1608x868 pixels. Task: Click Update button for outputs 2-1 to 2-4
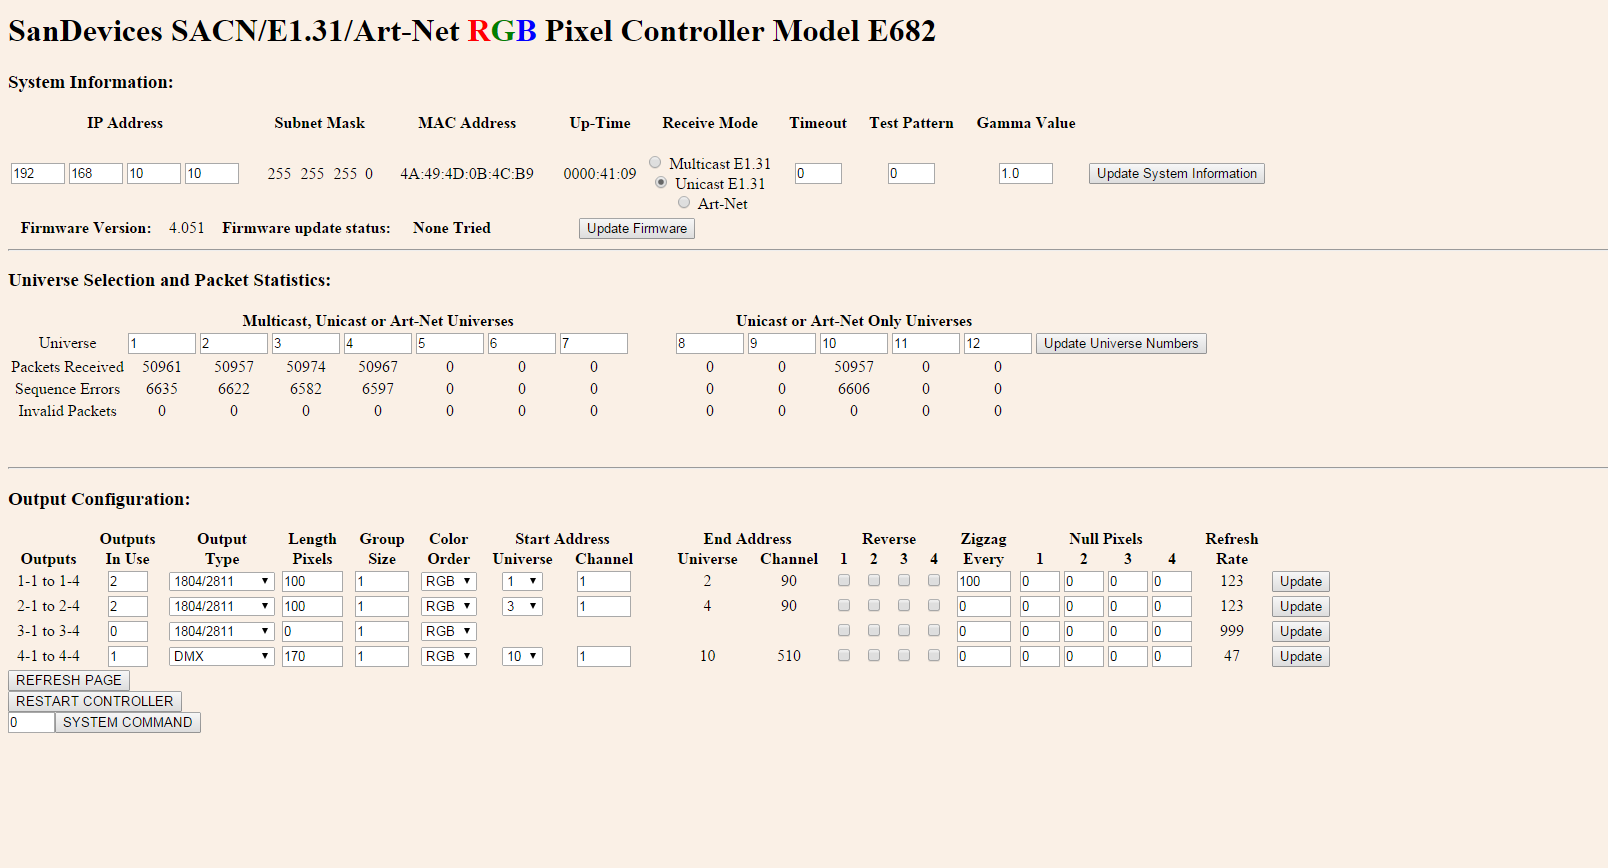tap(1301, 606)
